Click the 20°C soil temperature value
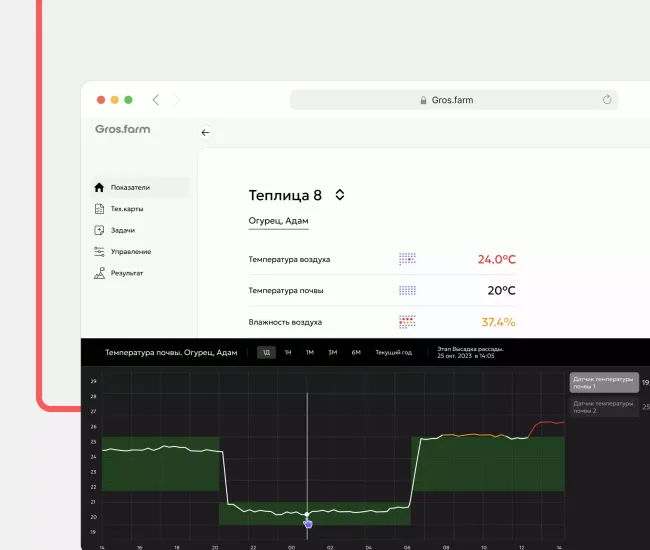Screen dimensions: 650x550 coord(502,291)
